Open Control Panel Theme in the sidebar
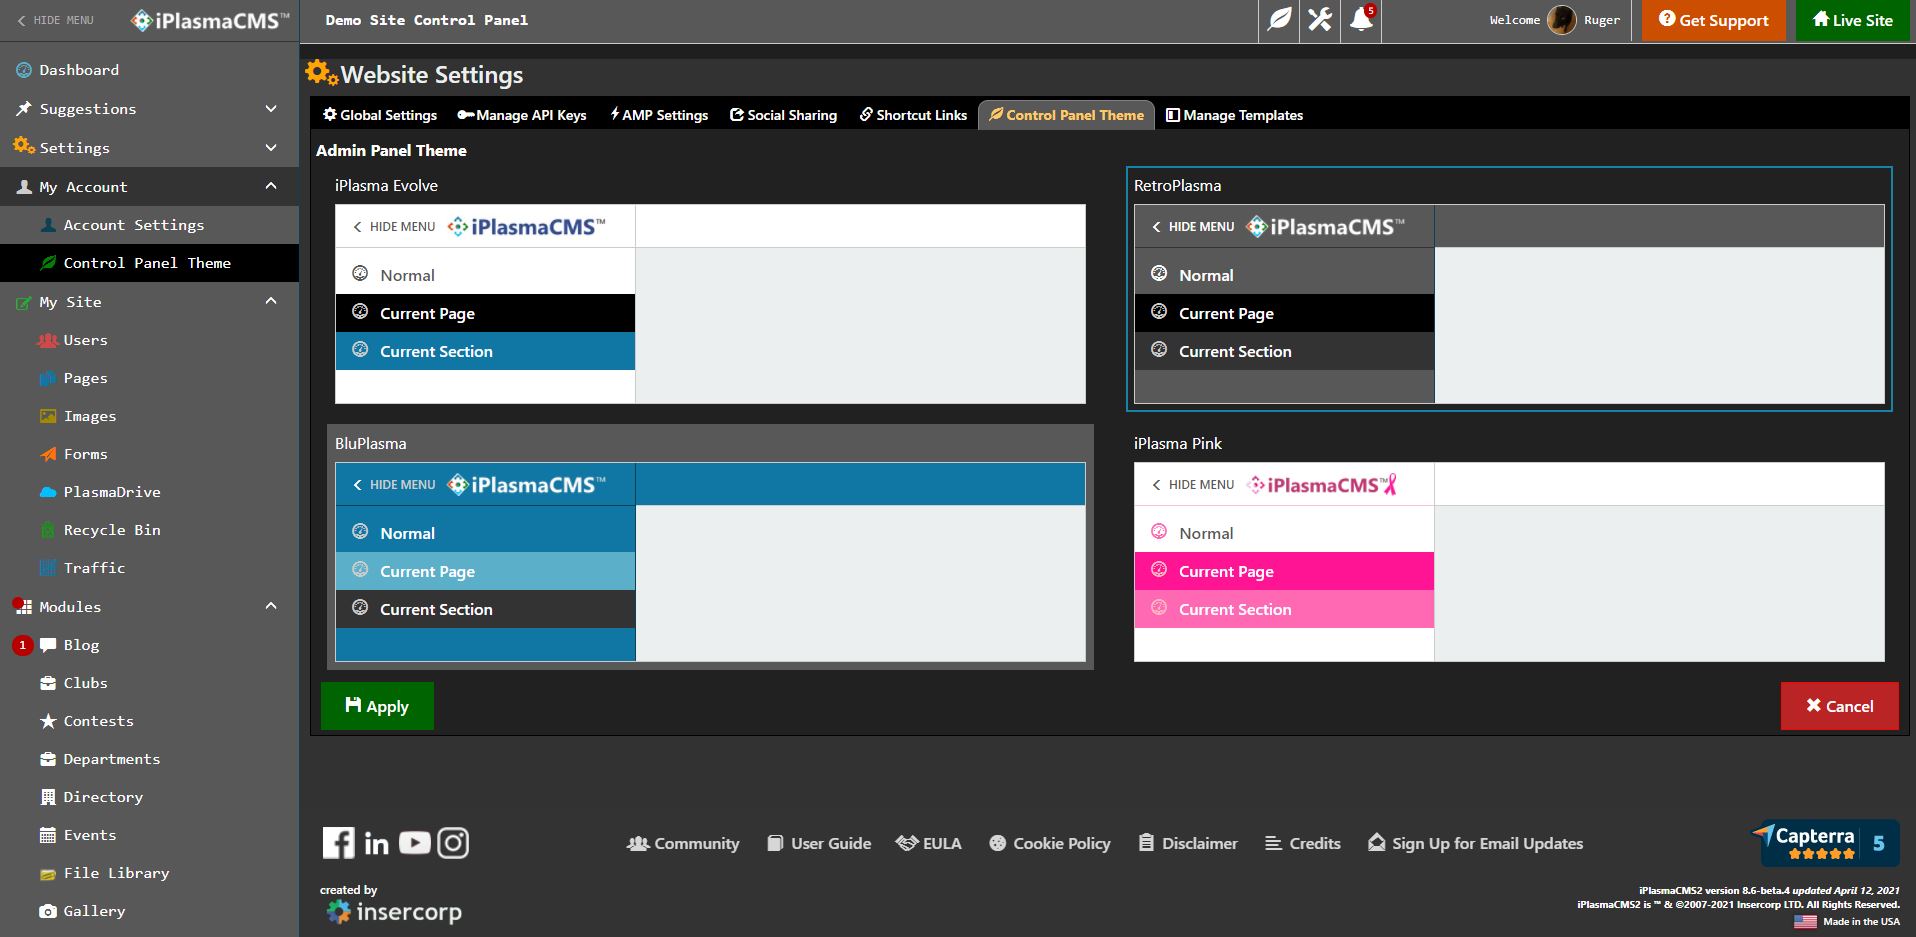The width and height of the screenshot is (1916, 937). (x=150, y=263)
